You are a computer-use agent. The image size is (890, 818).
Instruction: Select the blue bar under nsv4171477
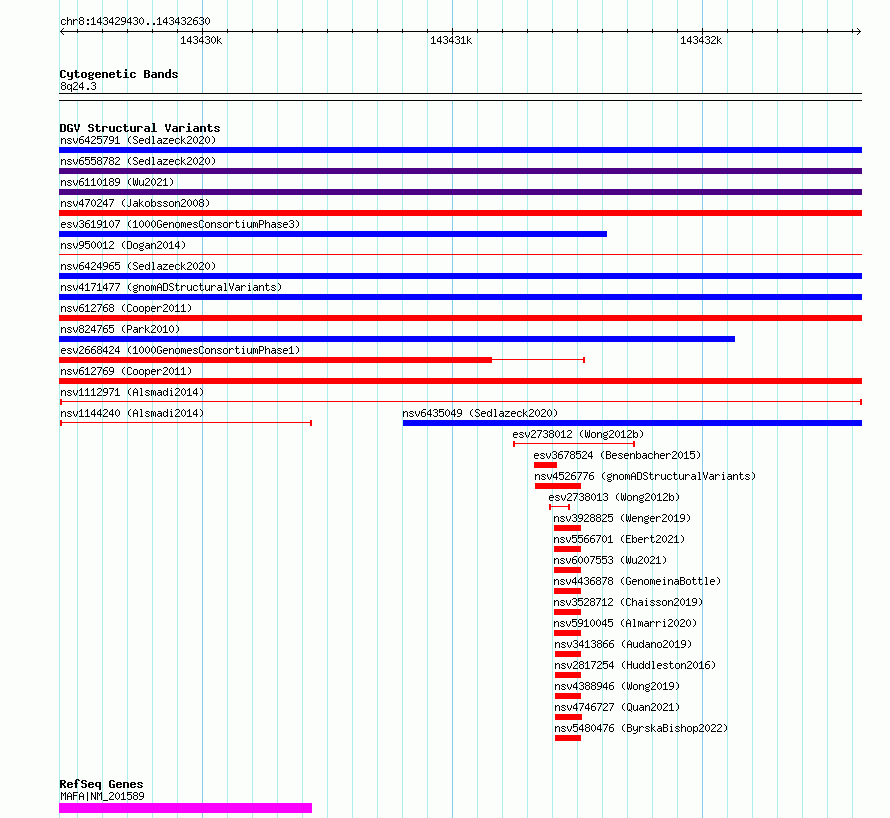[460, 297]
